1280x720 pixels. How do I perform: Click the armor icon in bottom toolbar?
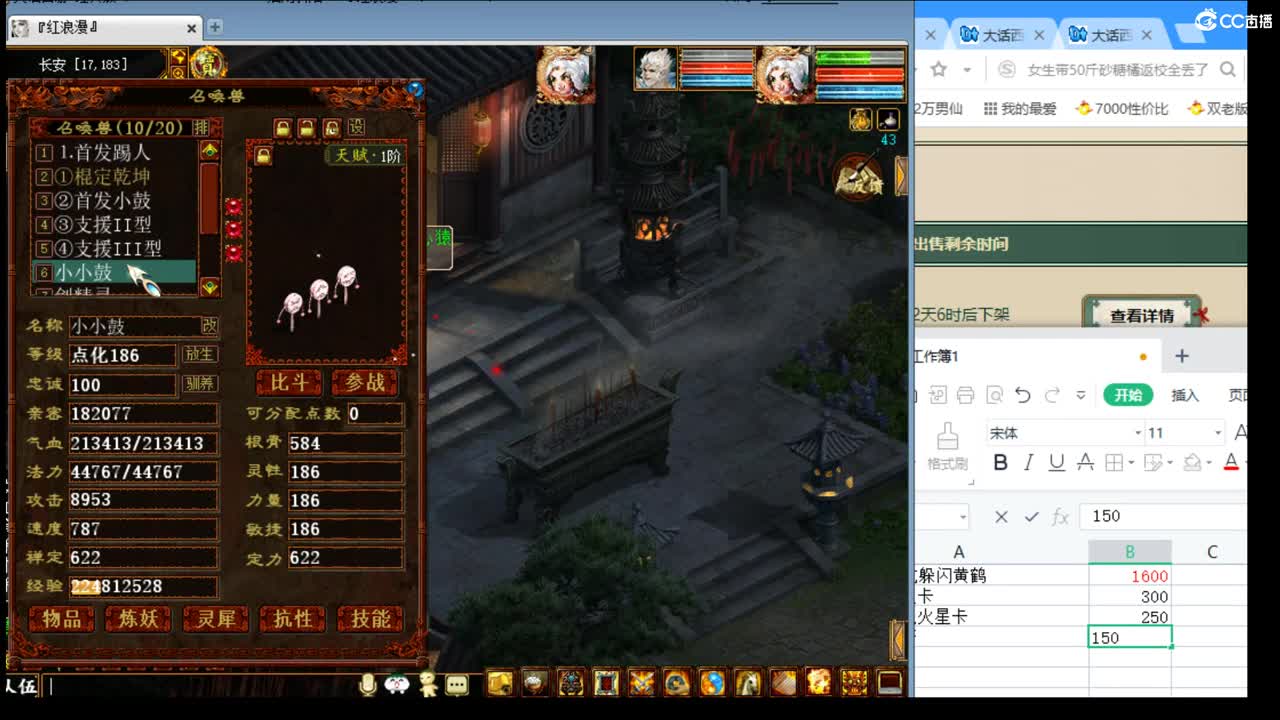pyautogui.click(x=571, y=683)
